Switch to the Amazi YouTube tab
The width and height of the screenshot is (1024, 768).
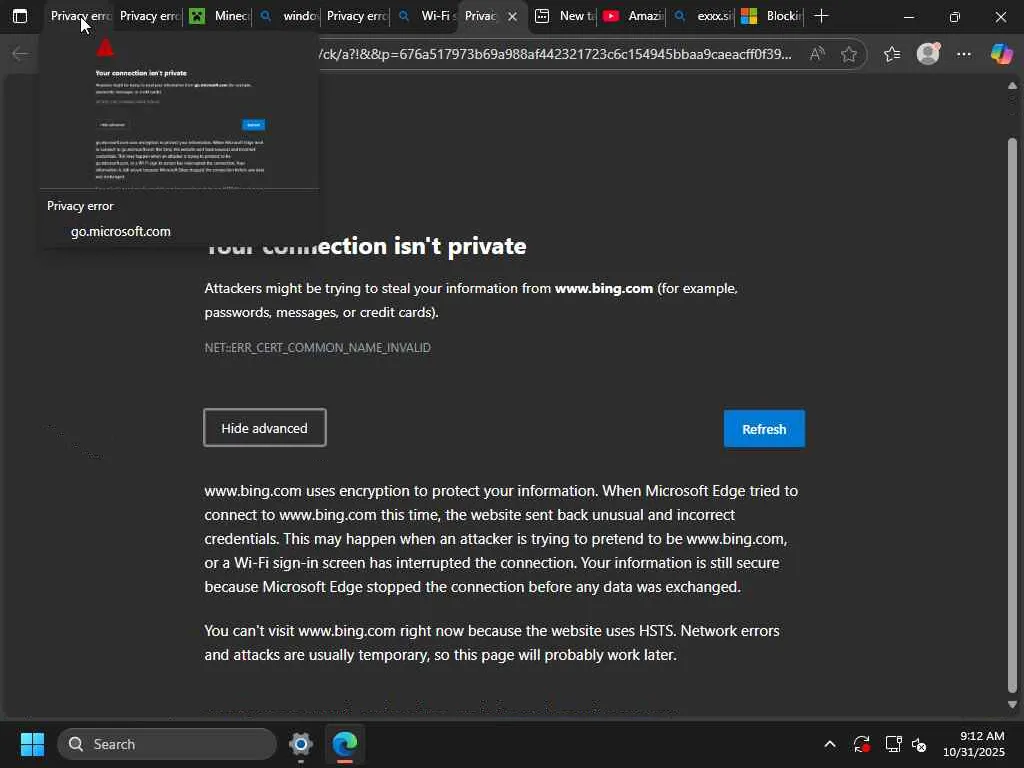pos(633,16)
